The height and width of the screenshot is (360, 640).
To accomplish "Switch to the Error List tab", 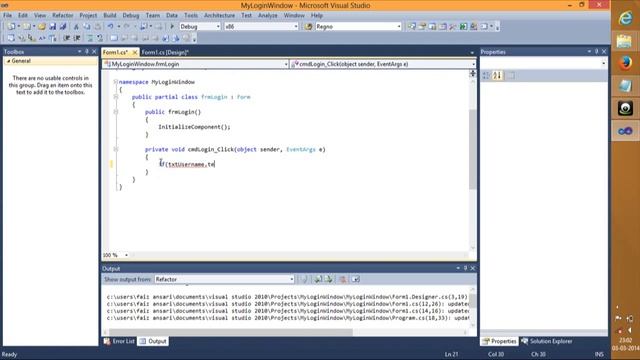I will (119, 341).
